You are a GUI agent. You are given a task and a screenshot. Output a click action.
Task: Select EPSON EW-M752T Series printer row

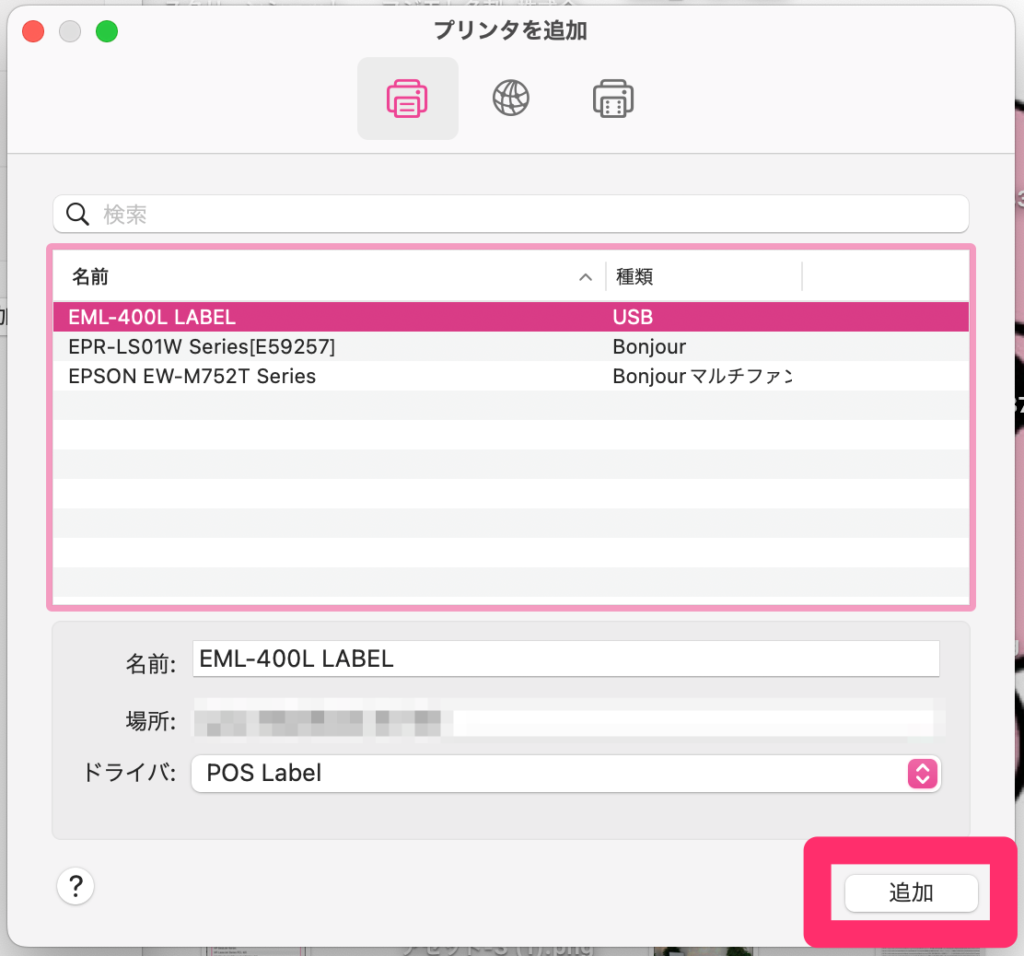pyautogui.click(x=511, y=376)
